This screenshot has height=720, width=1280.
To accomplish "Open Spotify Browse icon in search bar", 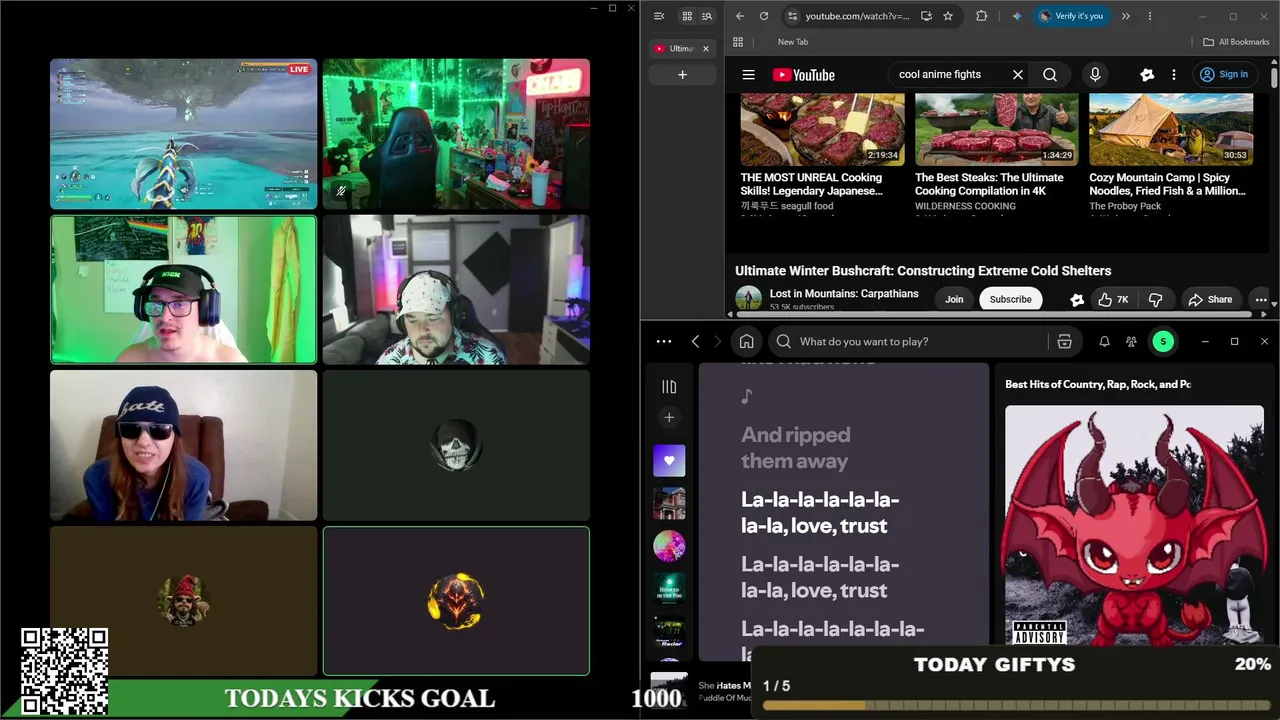I will point(1064,341).
